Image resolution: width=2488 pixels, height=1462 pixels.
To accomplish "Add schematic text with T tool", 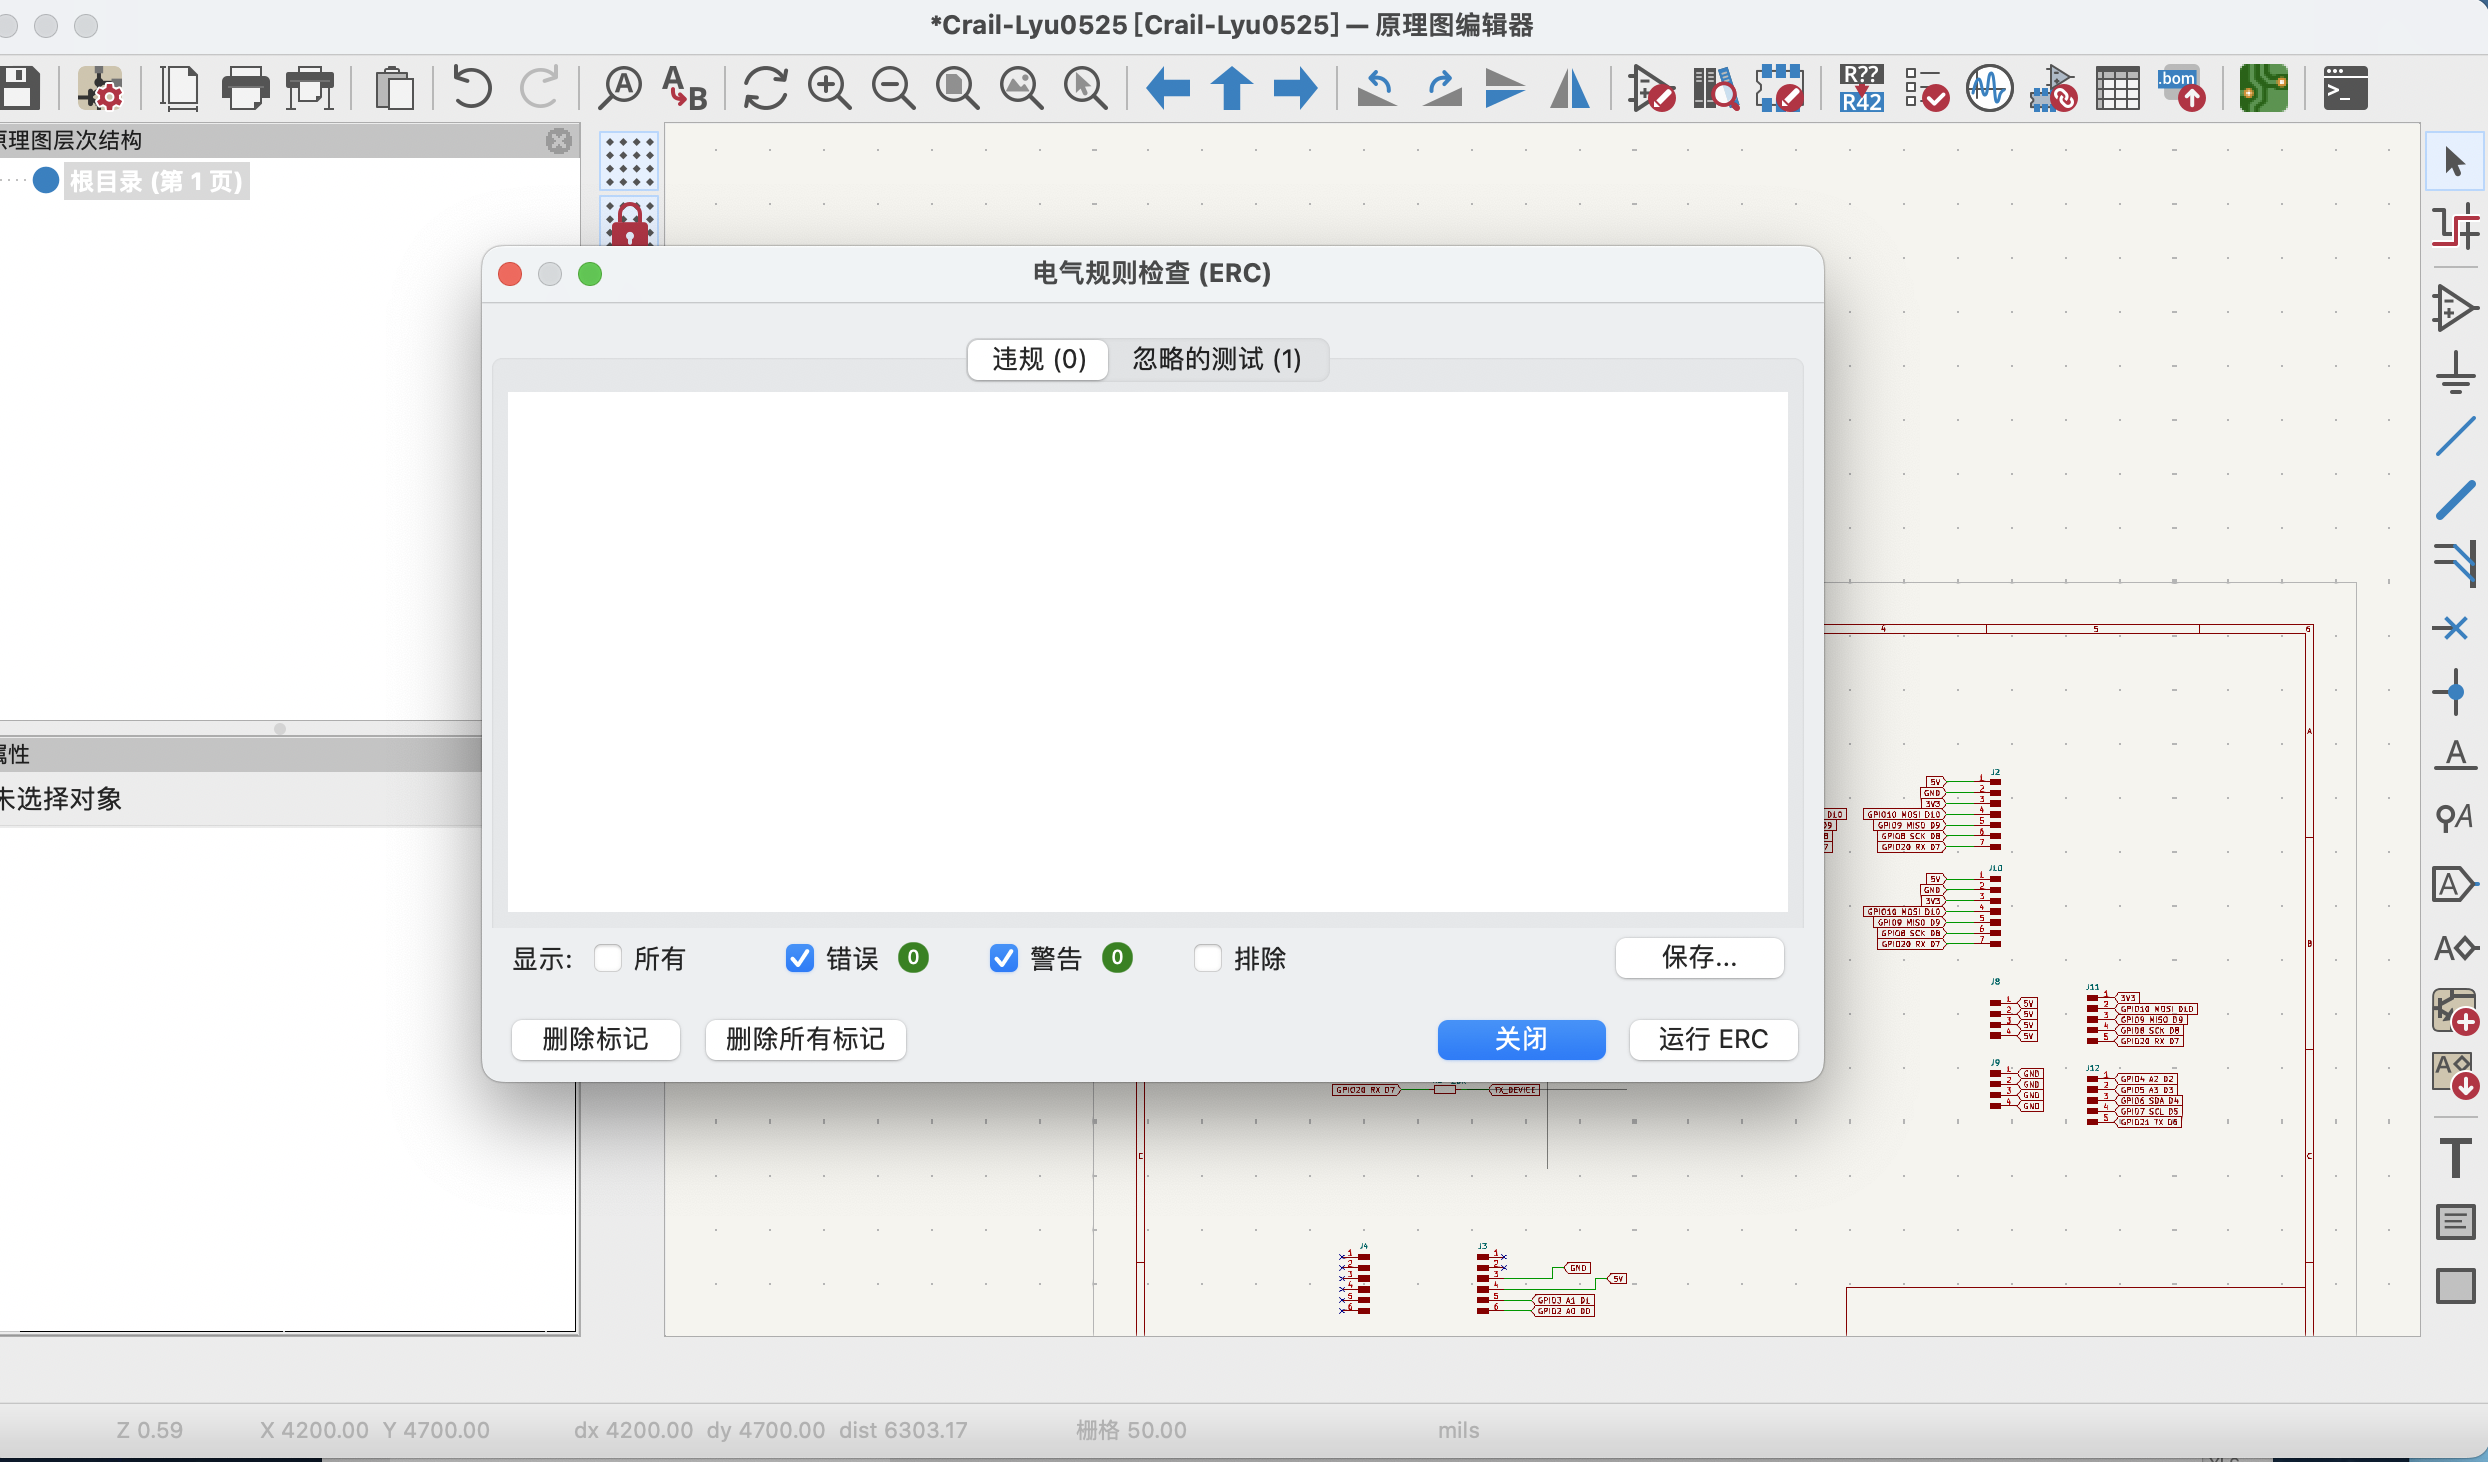I will (2455, 1158).
